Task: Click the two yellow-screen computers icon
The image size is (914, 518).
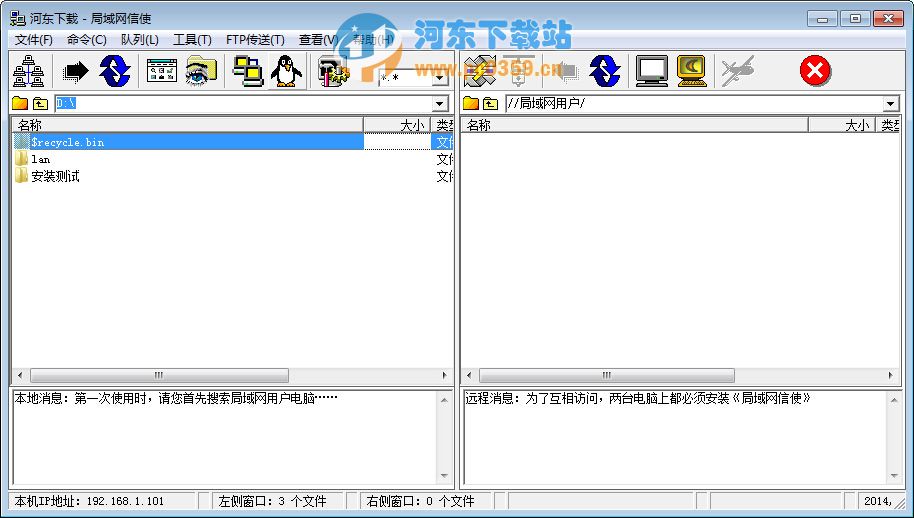Action: (248, 71)
